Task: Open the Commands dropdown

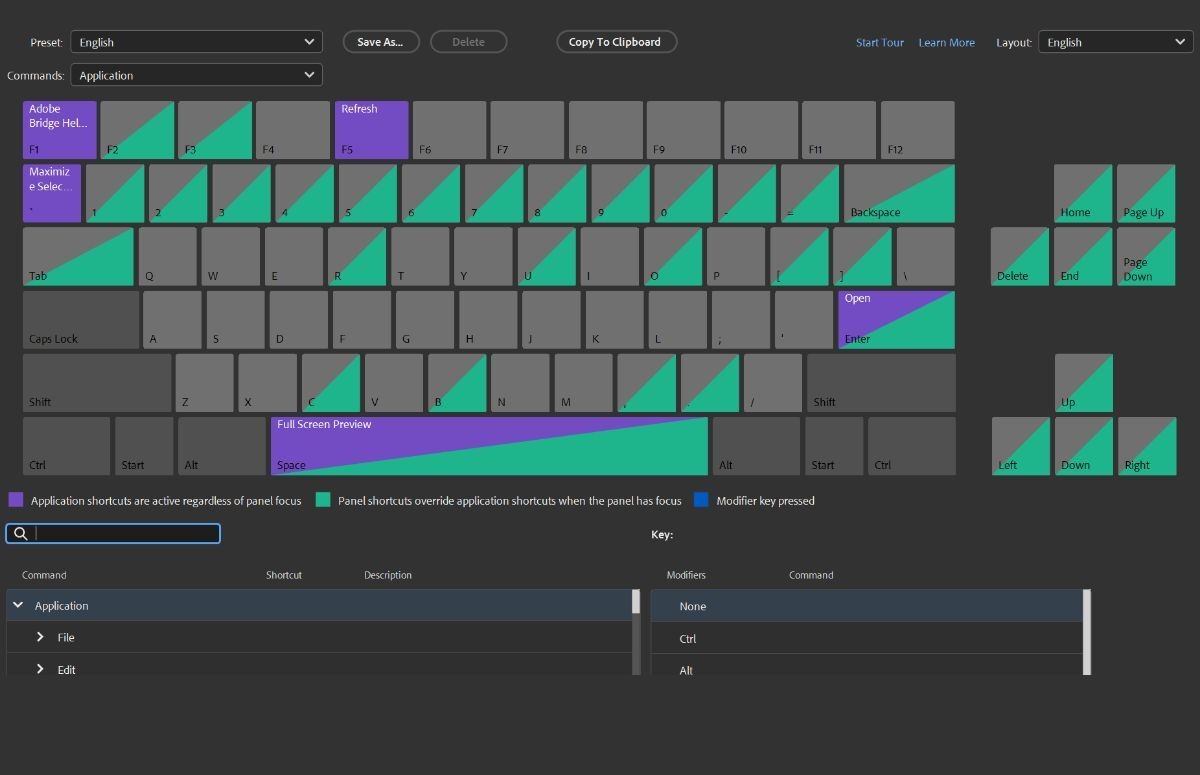Action: 196,74
